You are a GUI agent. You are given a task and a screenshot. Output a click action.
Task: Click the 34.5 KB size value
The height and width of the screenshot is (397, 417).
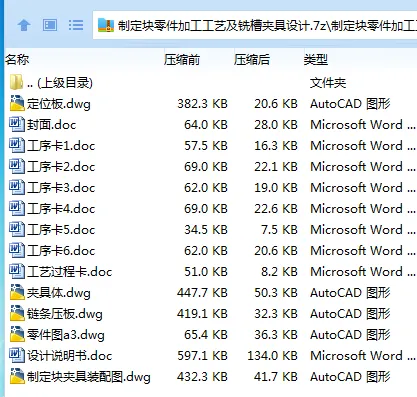coord(206,230)
